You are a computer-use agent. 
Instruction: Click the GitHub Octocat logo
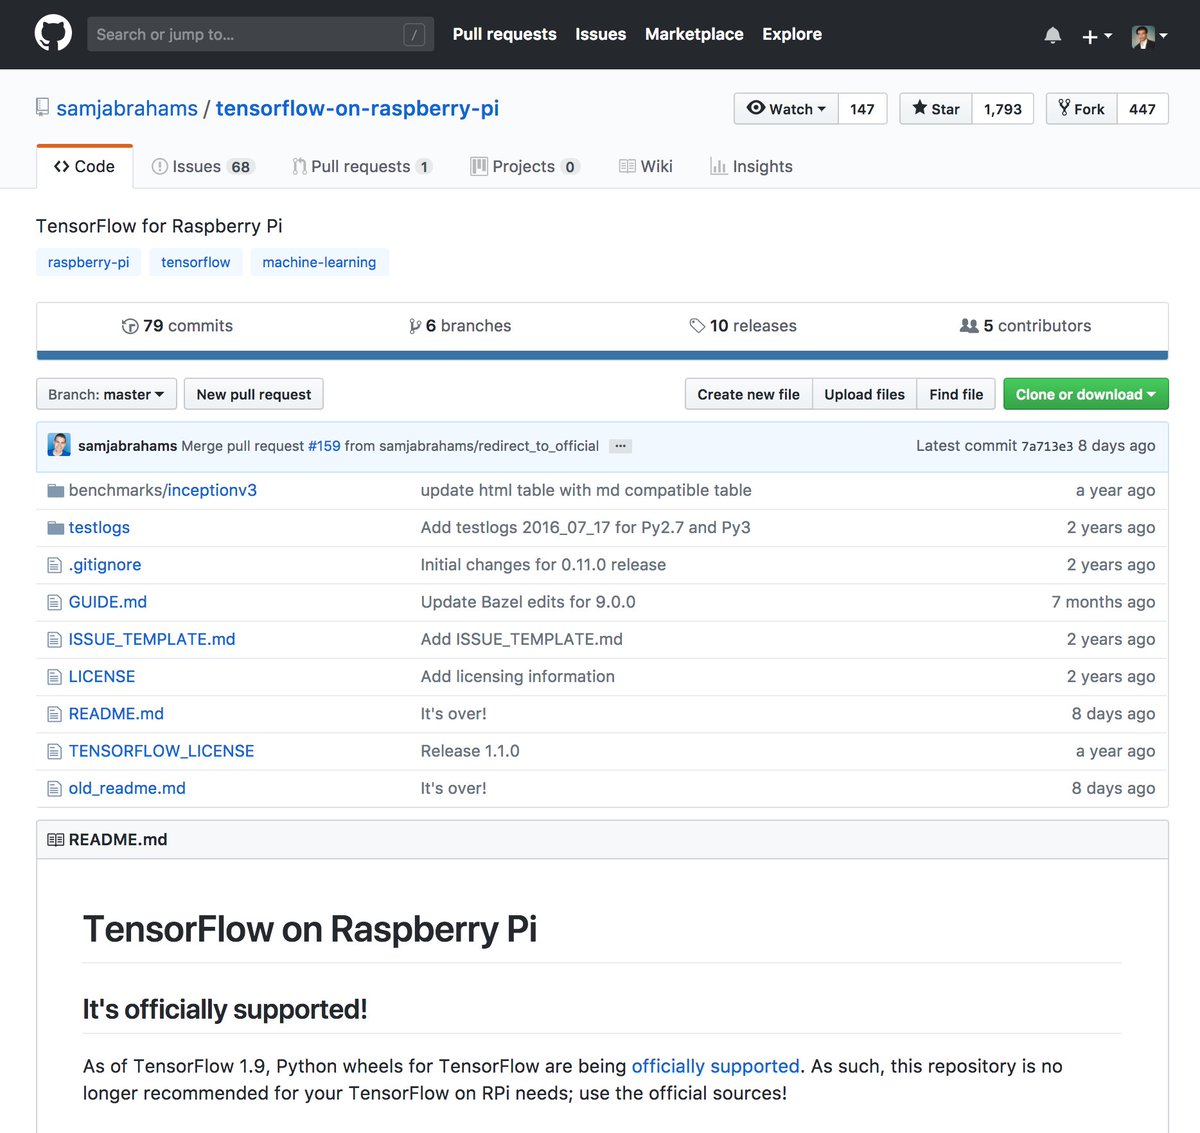[x=53, y=34]
